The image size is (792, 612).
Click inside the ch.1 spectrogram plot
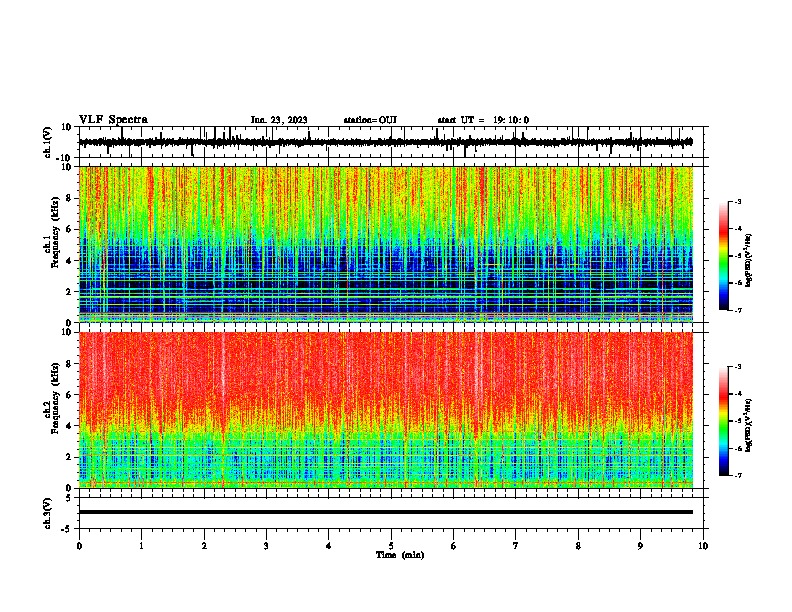click(x=386, y=244)
